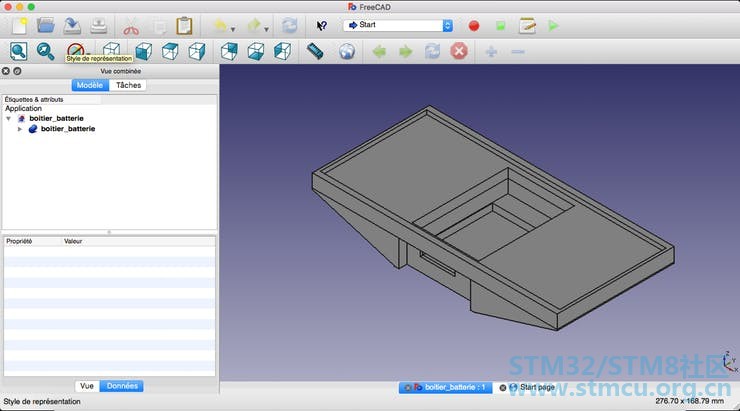
Task: Activate the What's This help cursor
Action: pos(321,25)
